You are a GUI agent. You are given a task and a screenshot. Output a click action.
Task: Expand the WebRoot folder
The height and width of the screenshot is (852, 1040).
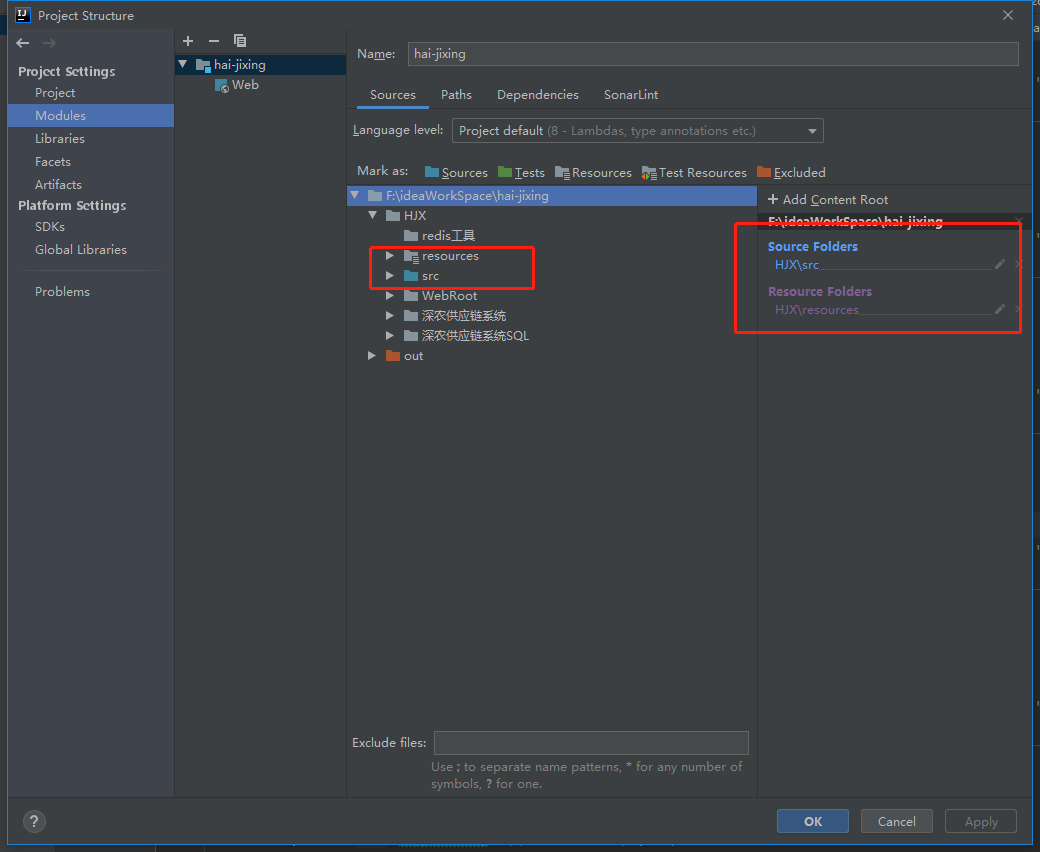pyautogui.click(x=390, y=296)
